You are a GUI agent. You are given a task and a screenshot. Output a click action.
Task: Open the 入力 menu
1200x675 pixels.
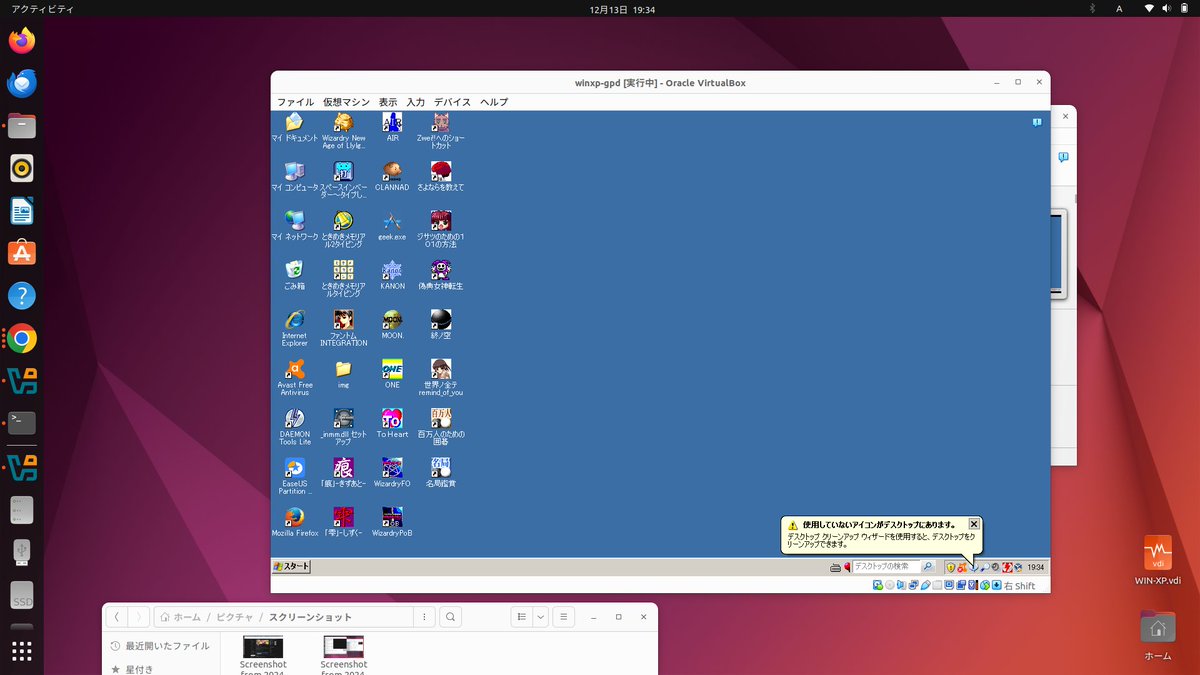click(x=415, y=102)
